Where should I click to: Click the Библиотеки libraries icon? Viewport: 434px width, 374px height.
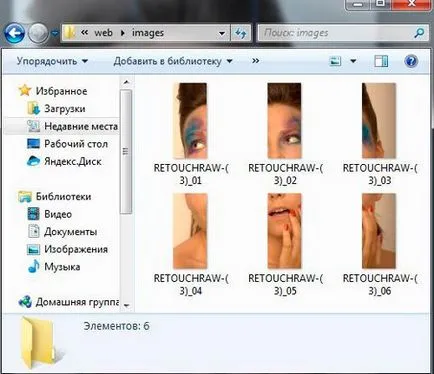click(25, 197)
